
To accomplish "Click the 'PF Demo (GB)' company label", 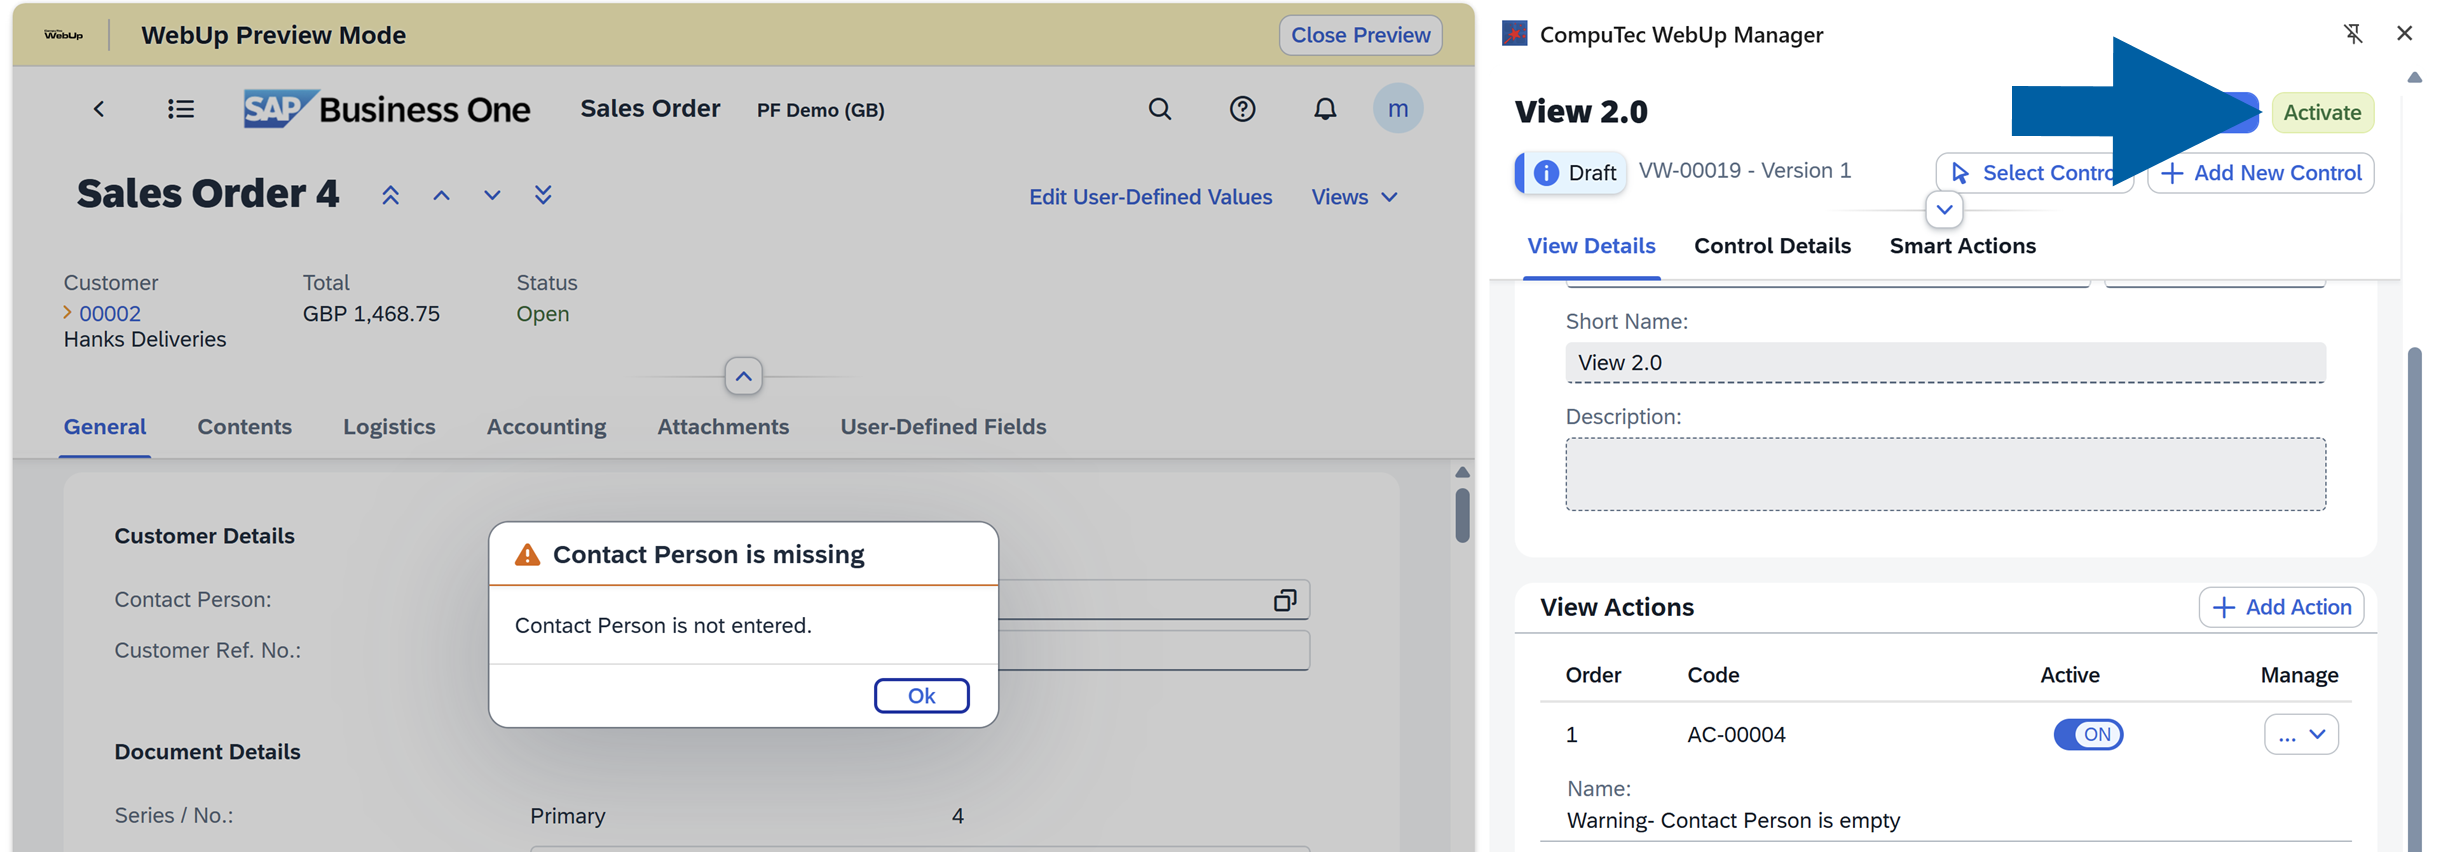I will 820,110.
